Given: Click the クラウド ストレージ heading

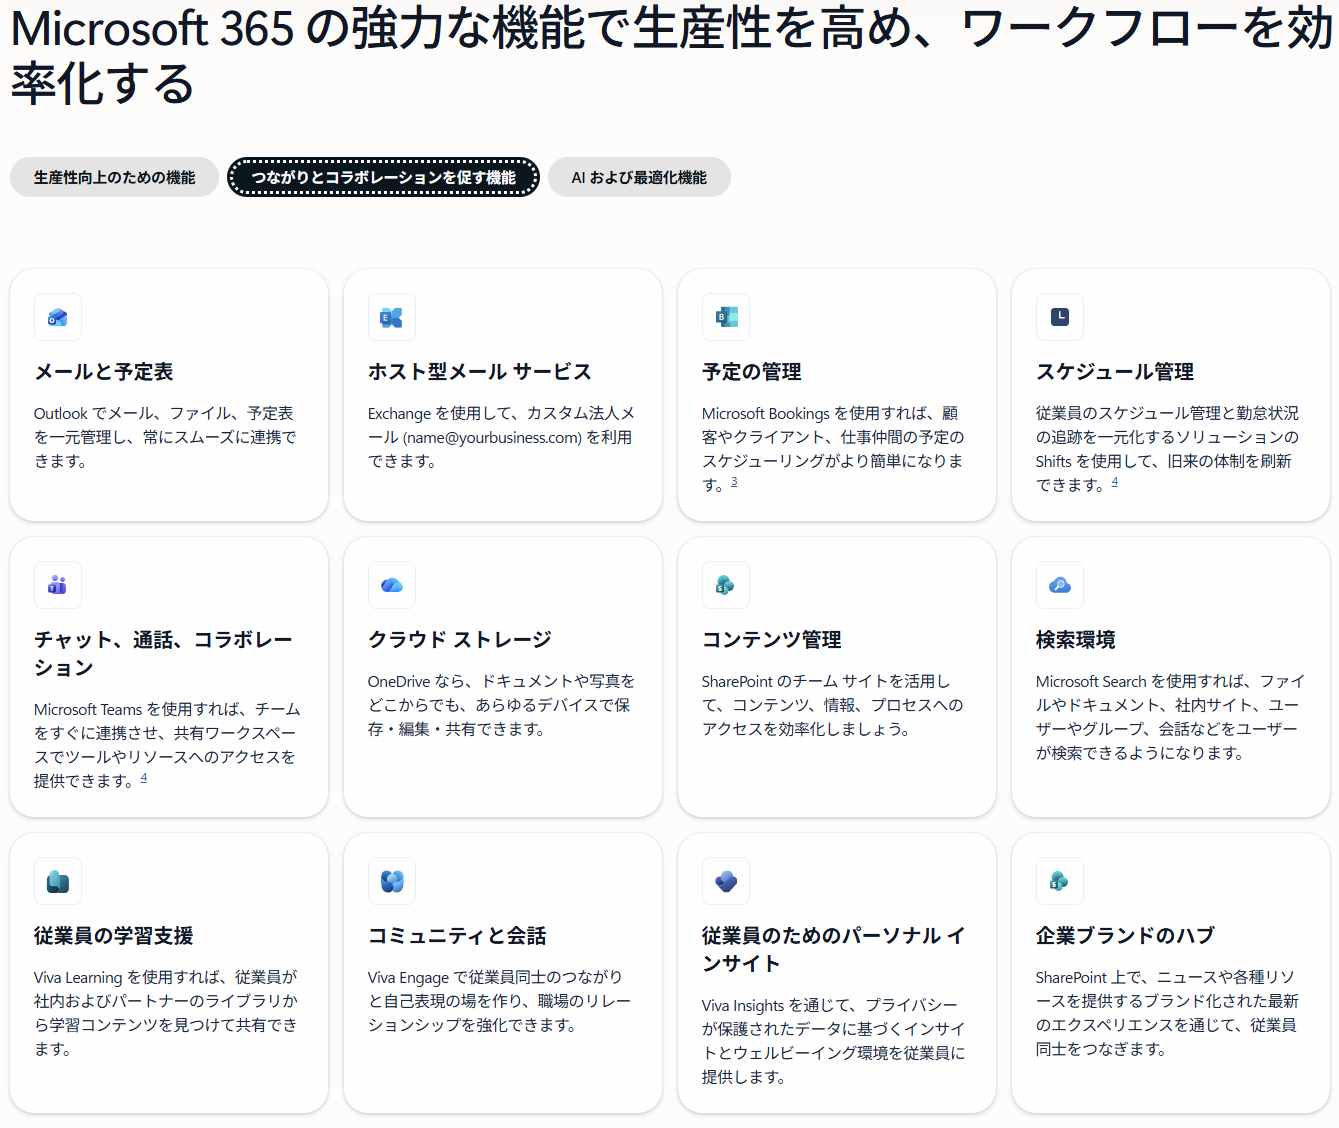Looking at the screenshot, I should pos(460,640).
